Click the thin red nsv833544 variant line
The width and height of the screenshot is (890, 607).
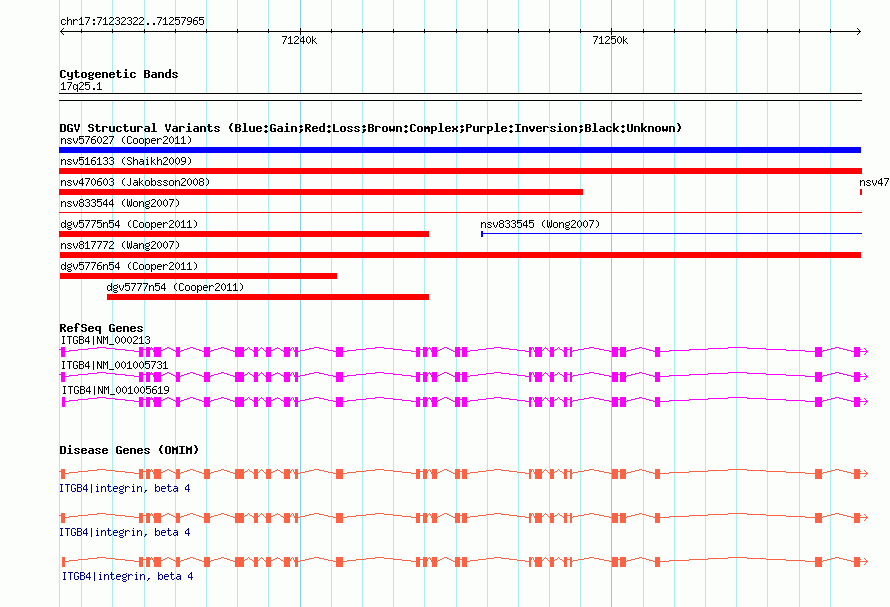point(460,212)
